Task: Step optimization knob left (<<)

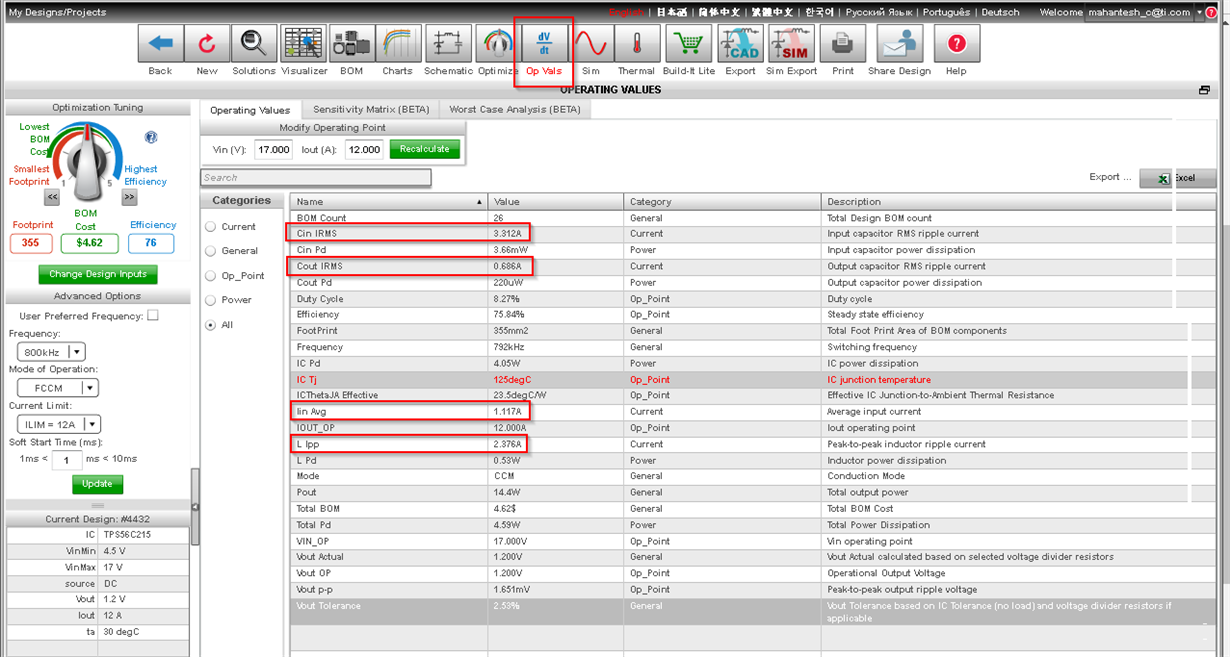Action: [52, 198]
